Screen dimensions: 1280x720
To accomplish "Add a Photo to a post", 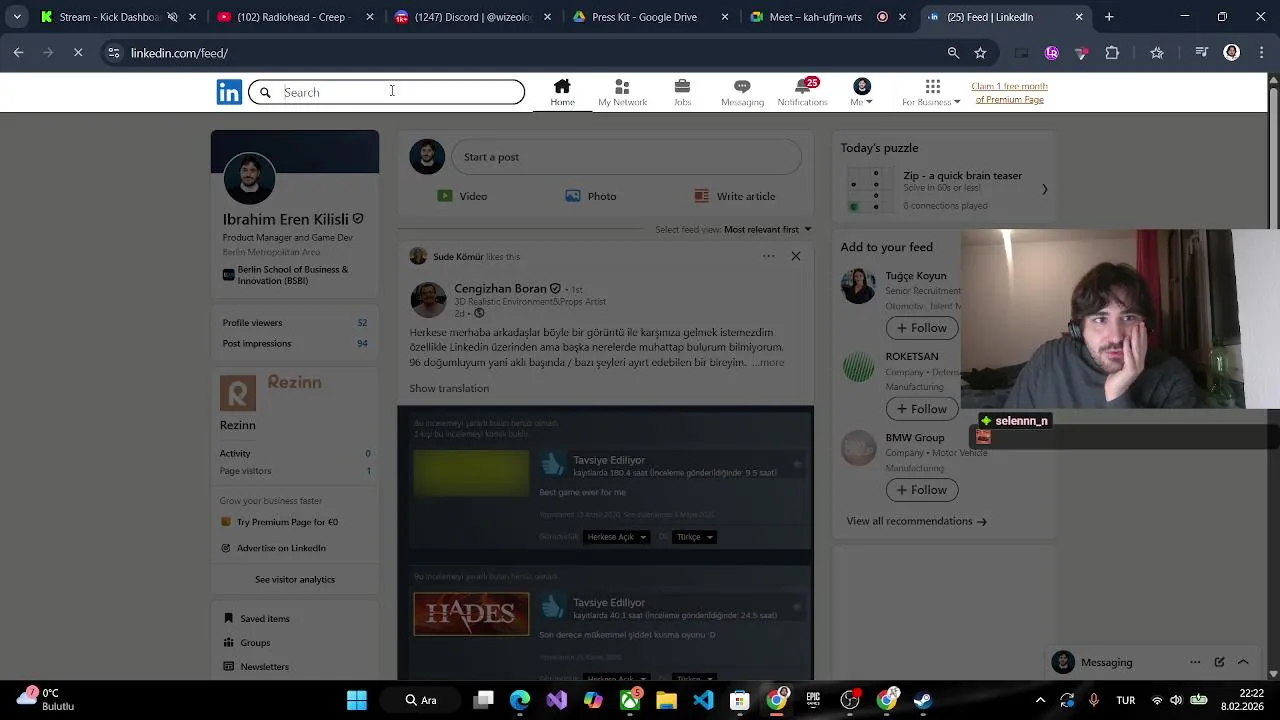I will (590, 196).
